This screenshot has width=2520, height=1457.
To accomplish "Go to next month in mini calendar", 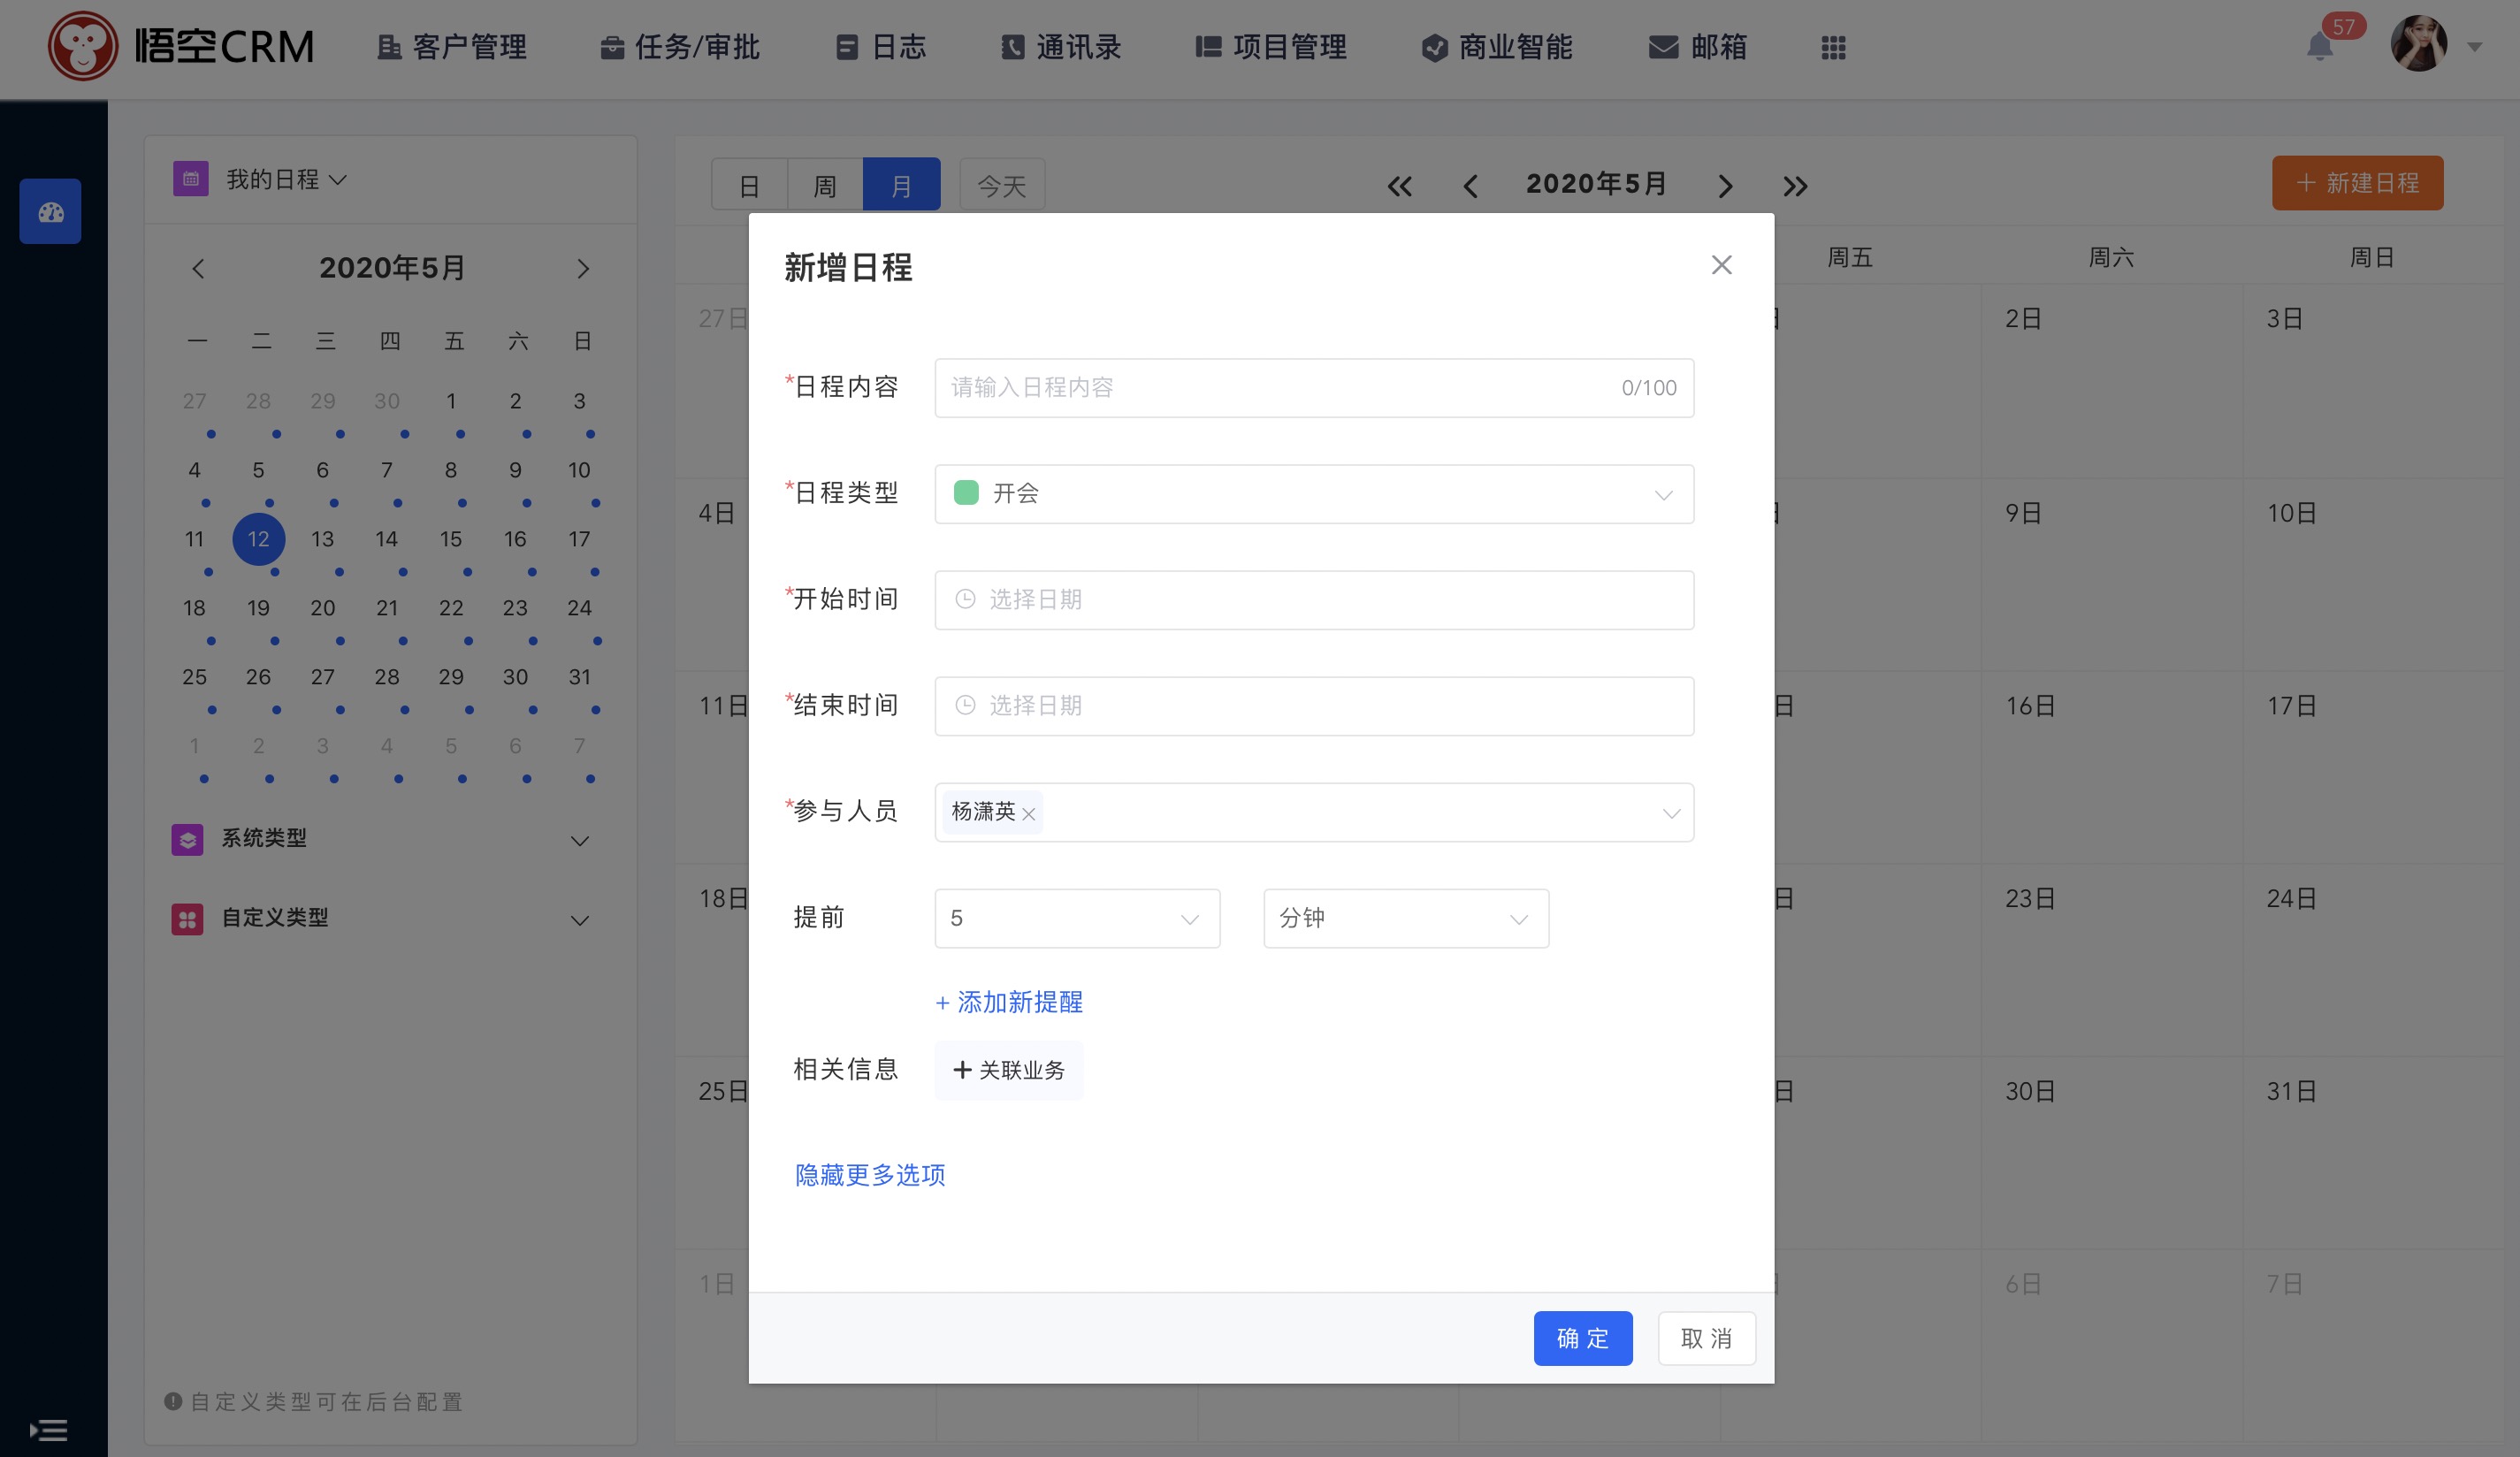I will [583, 269].
